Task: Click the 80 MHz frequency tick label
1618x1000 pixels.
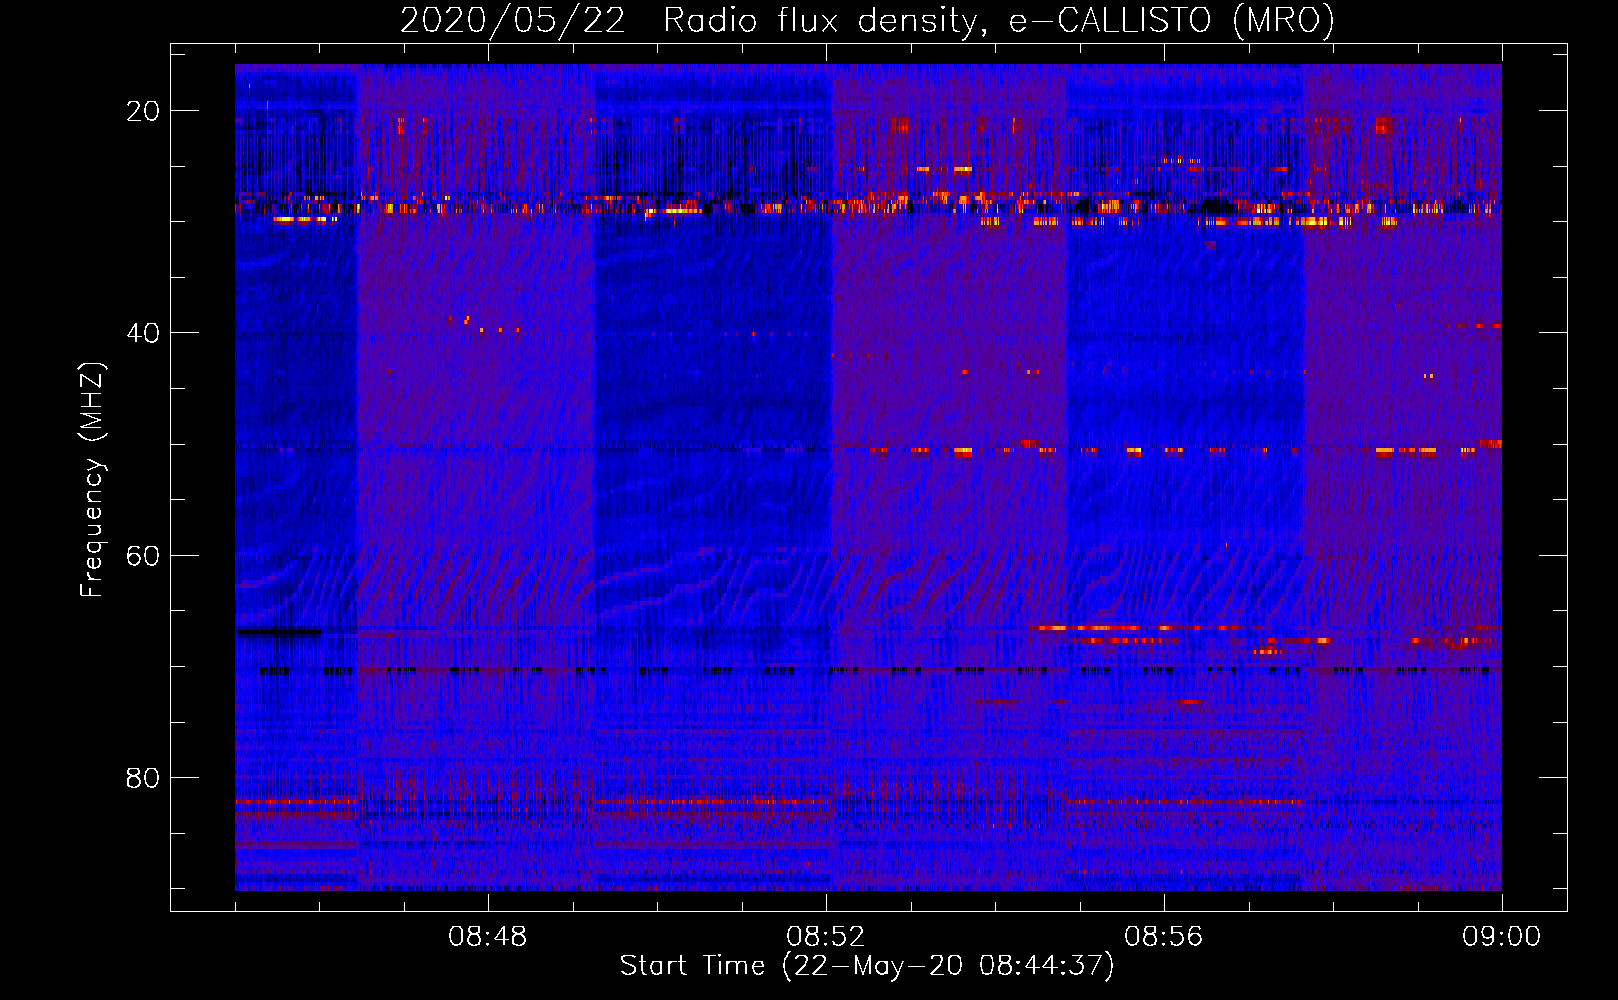Action: coord(144,778)
